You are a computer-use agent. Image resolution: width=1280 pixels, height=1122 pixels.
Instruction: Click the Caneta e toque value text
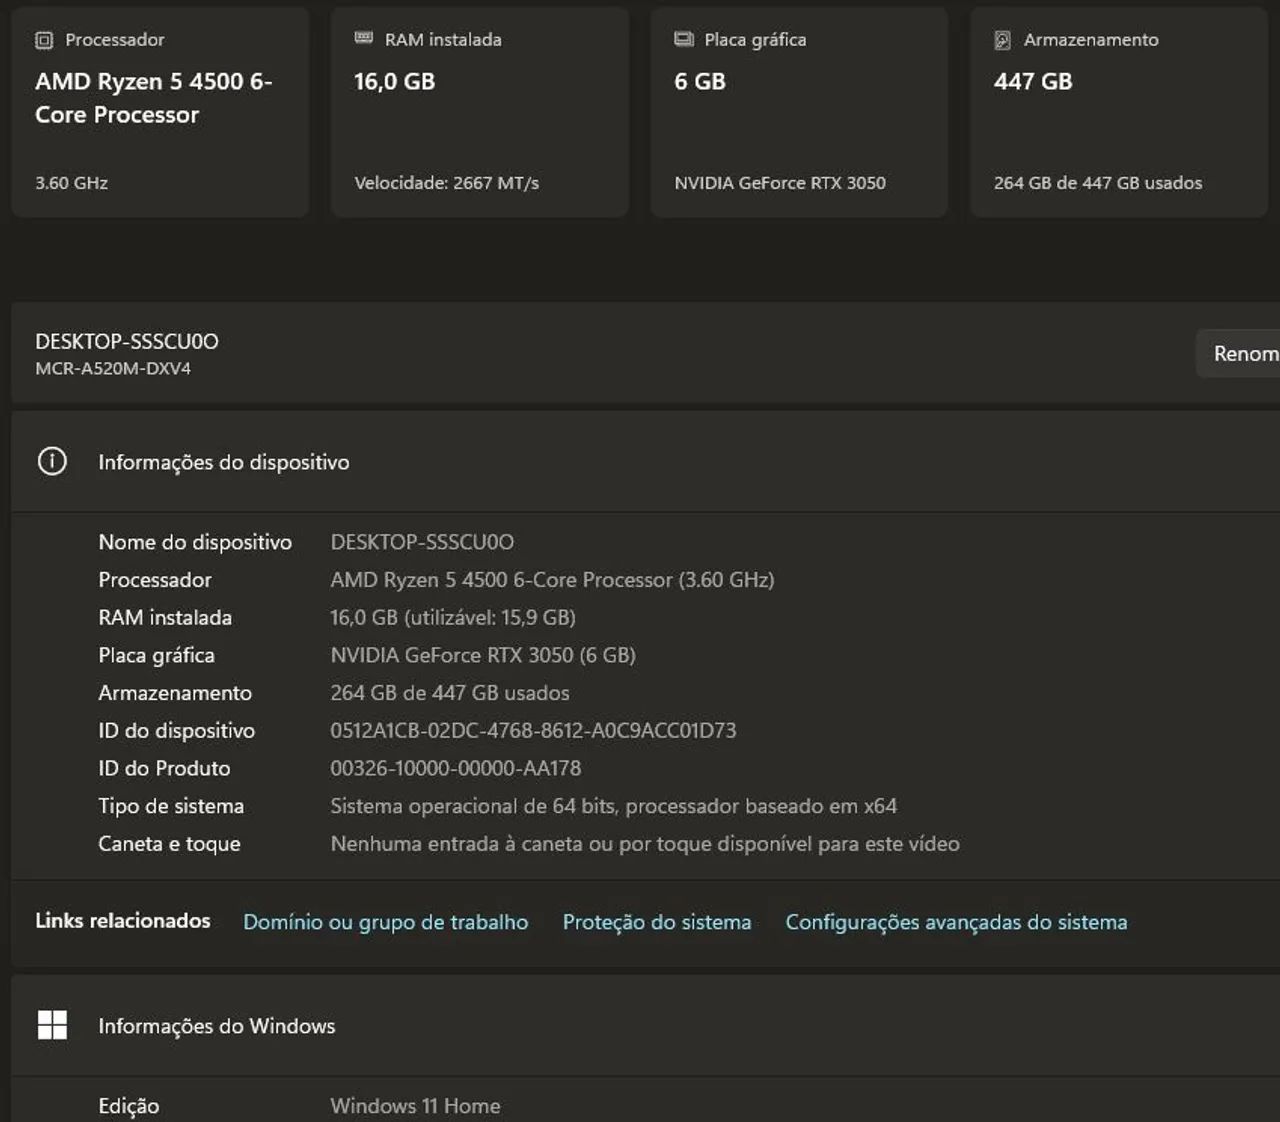click(645, 844)
